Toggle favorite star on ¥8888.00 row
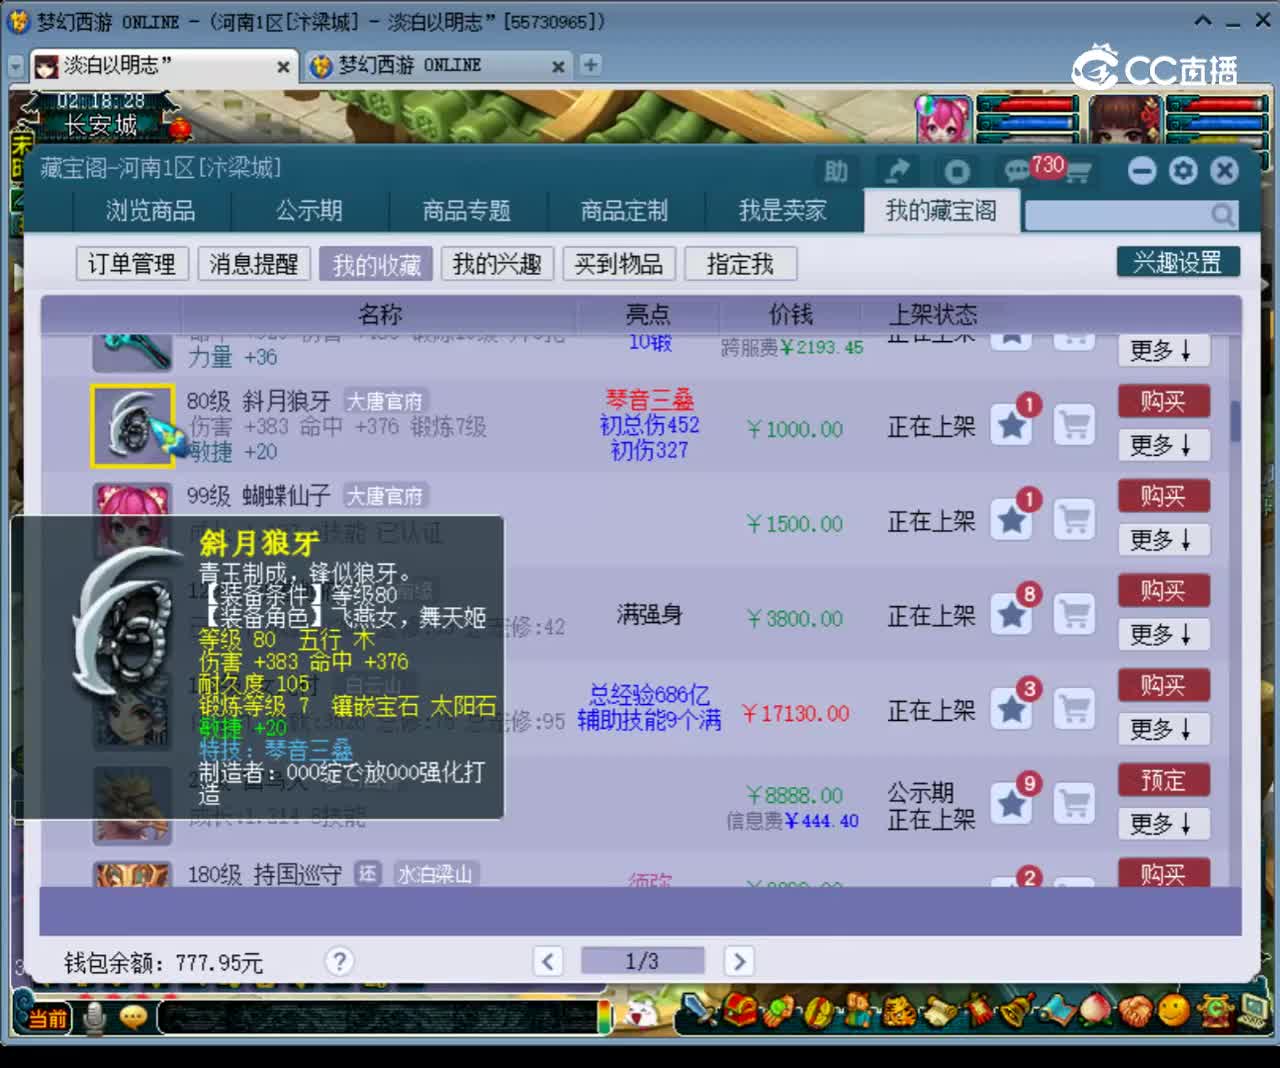Image resolution: width=1280 pixels, height=1068 pixels. click(x=1012, y=803)
